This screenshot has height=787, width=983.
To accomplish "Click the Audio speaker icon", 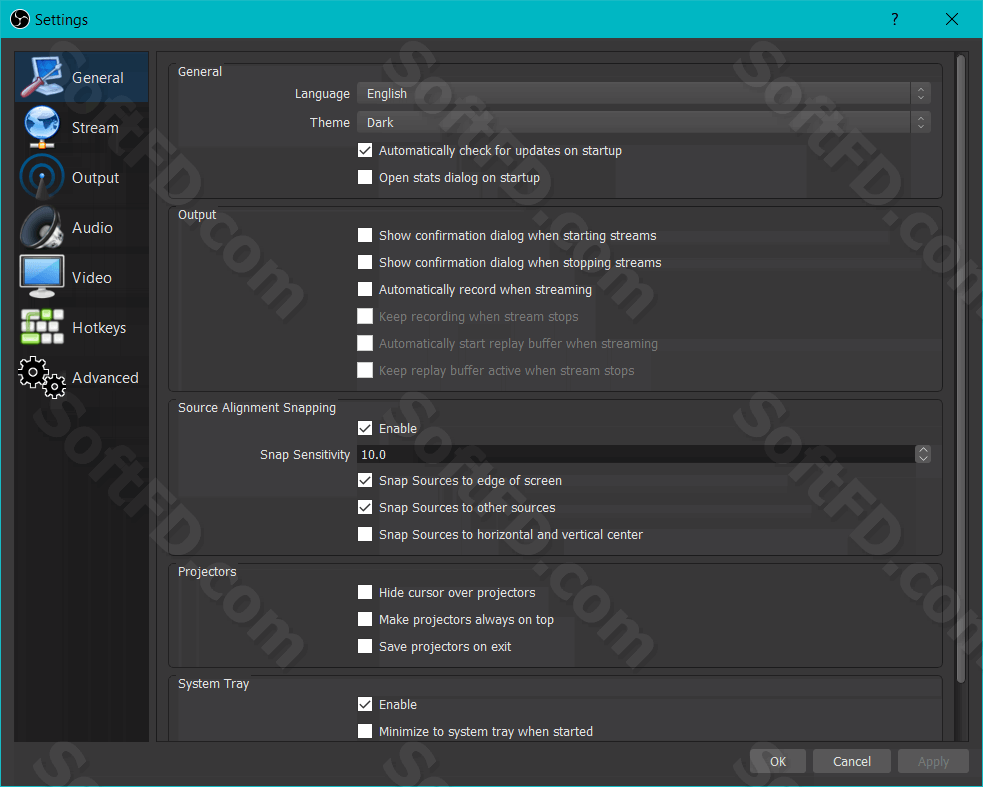I will tap(42, 227).
